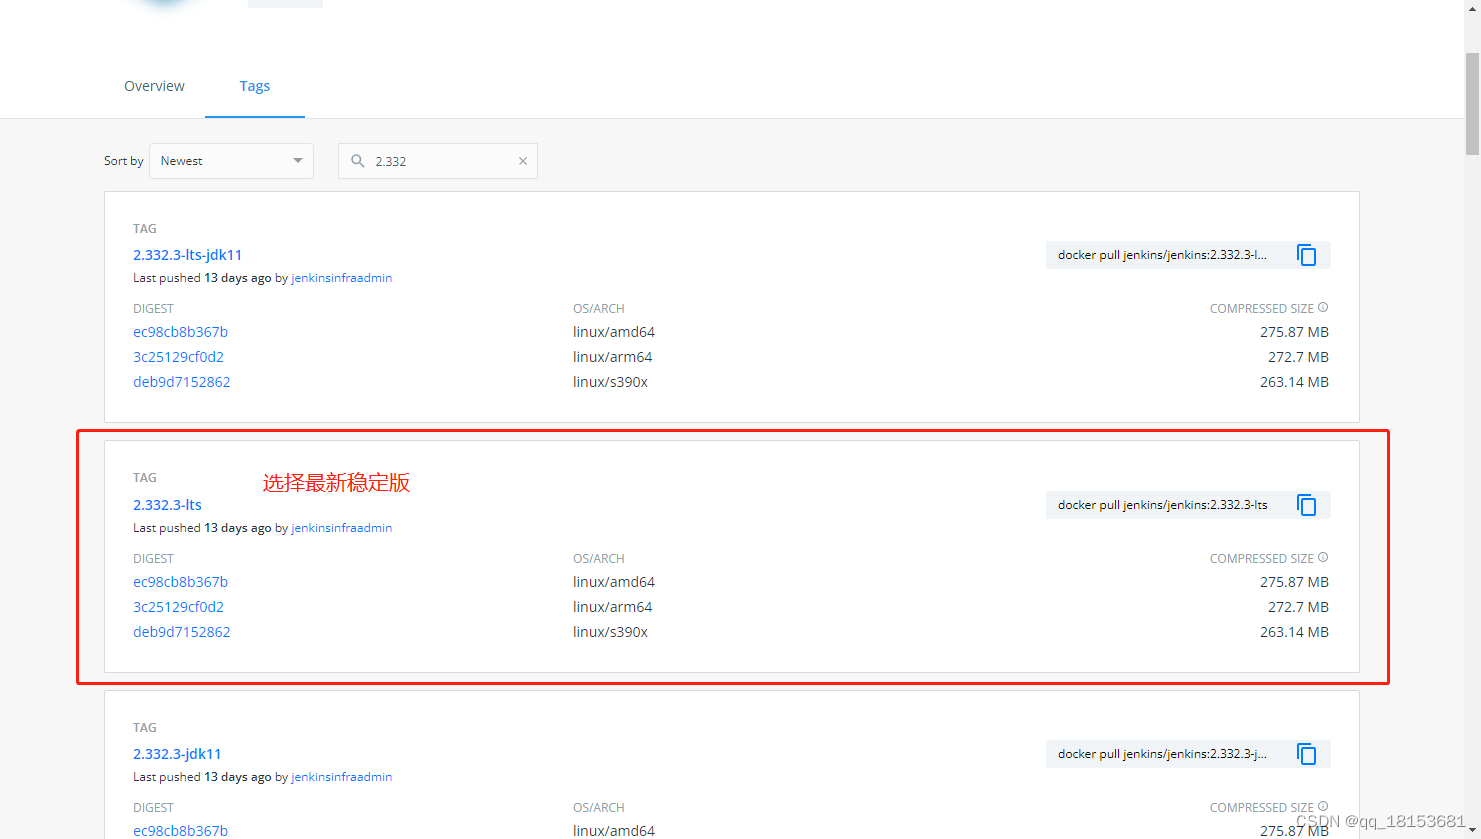Copy the docker pull command for 2.332.3-lts-jdk11
Image resolution: width=1481 pixels, height=839 pixels.
1306,255
